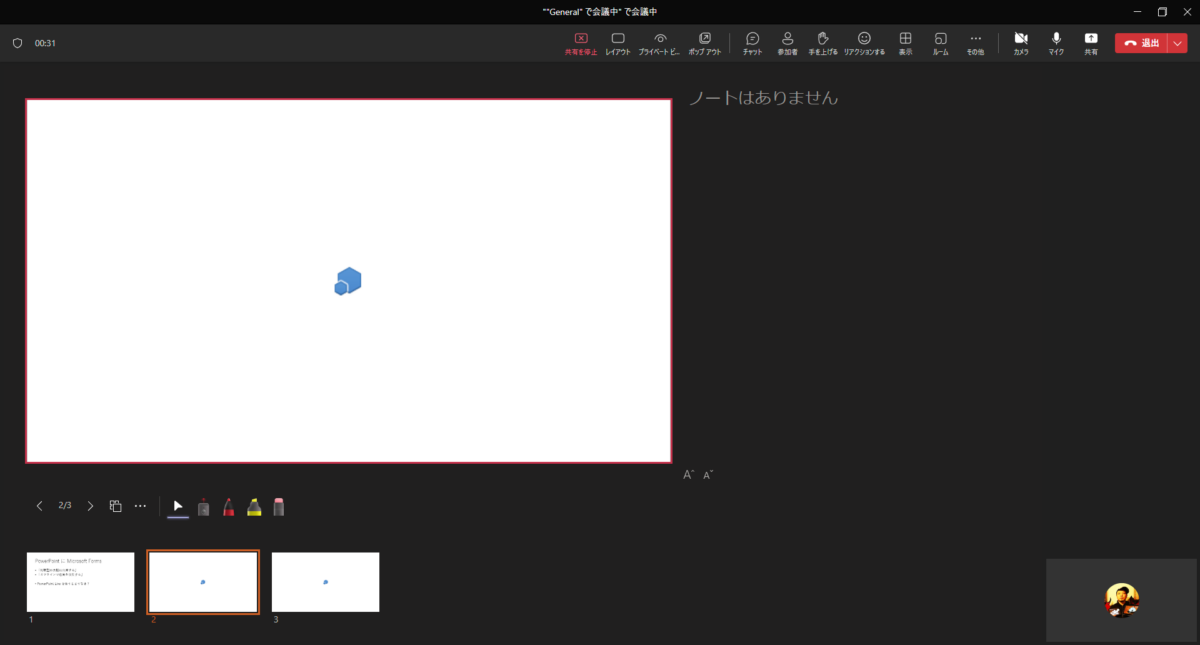
Task: Enable private viewing mode
Action: click(x=660, y=42)
